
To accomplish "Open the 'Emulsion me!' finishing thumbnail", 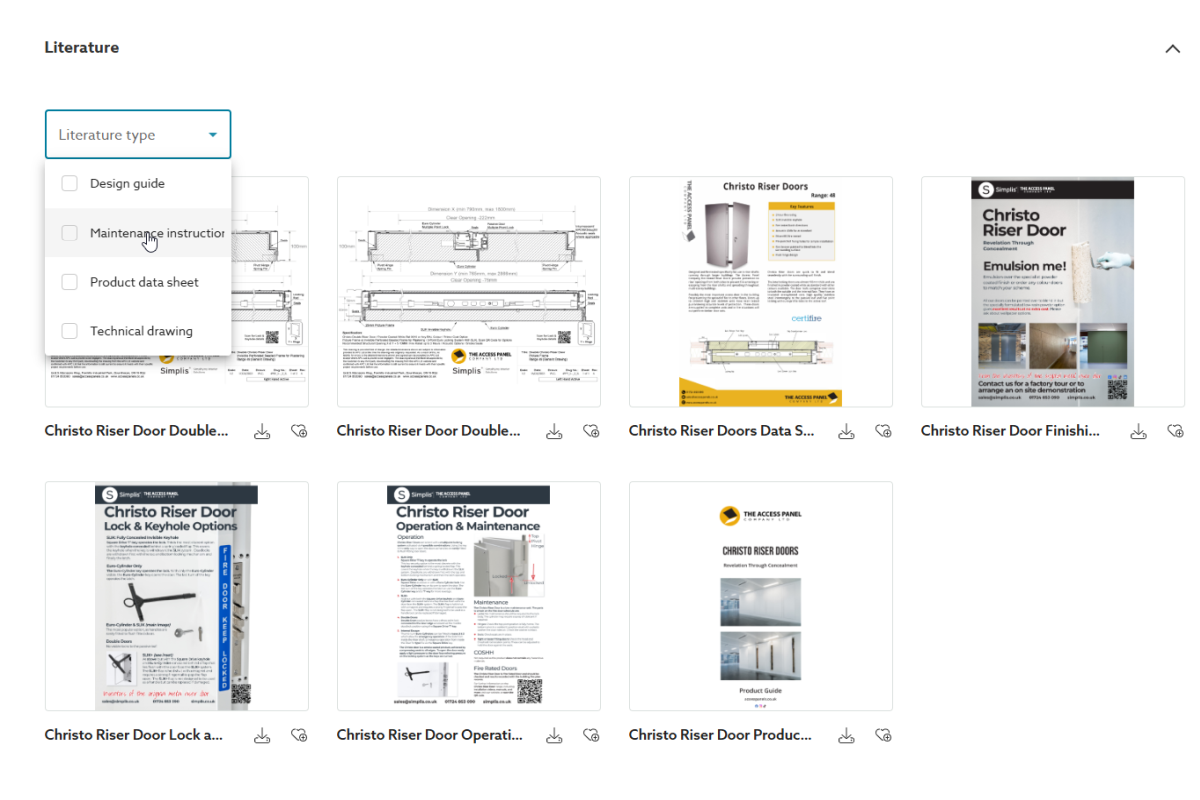I will [1053, 292].
